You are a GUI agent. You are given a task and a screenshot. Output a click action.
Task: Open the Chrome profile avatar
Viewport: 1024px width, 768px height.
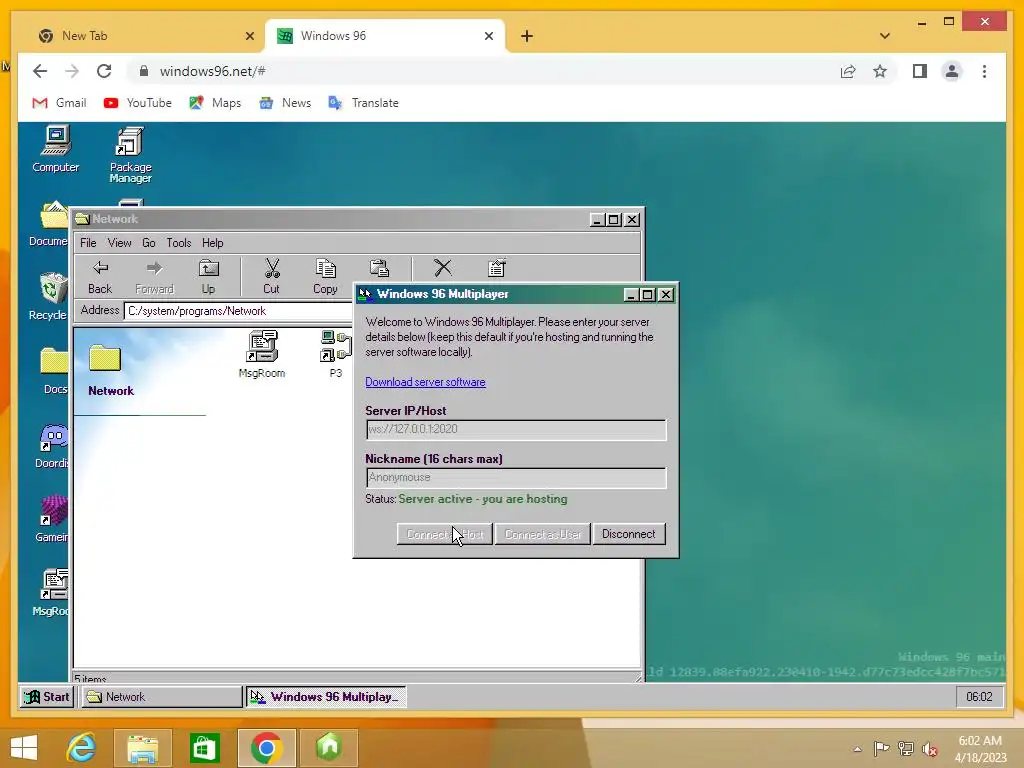tap(952, 71)
